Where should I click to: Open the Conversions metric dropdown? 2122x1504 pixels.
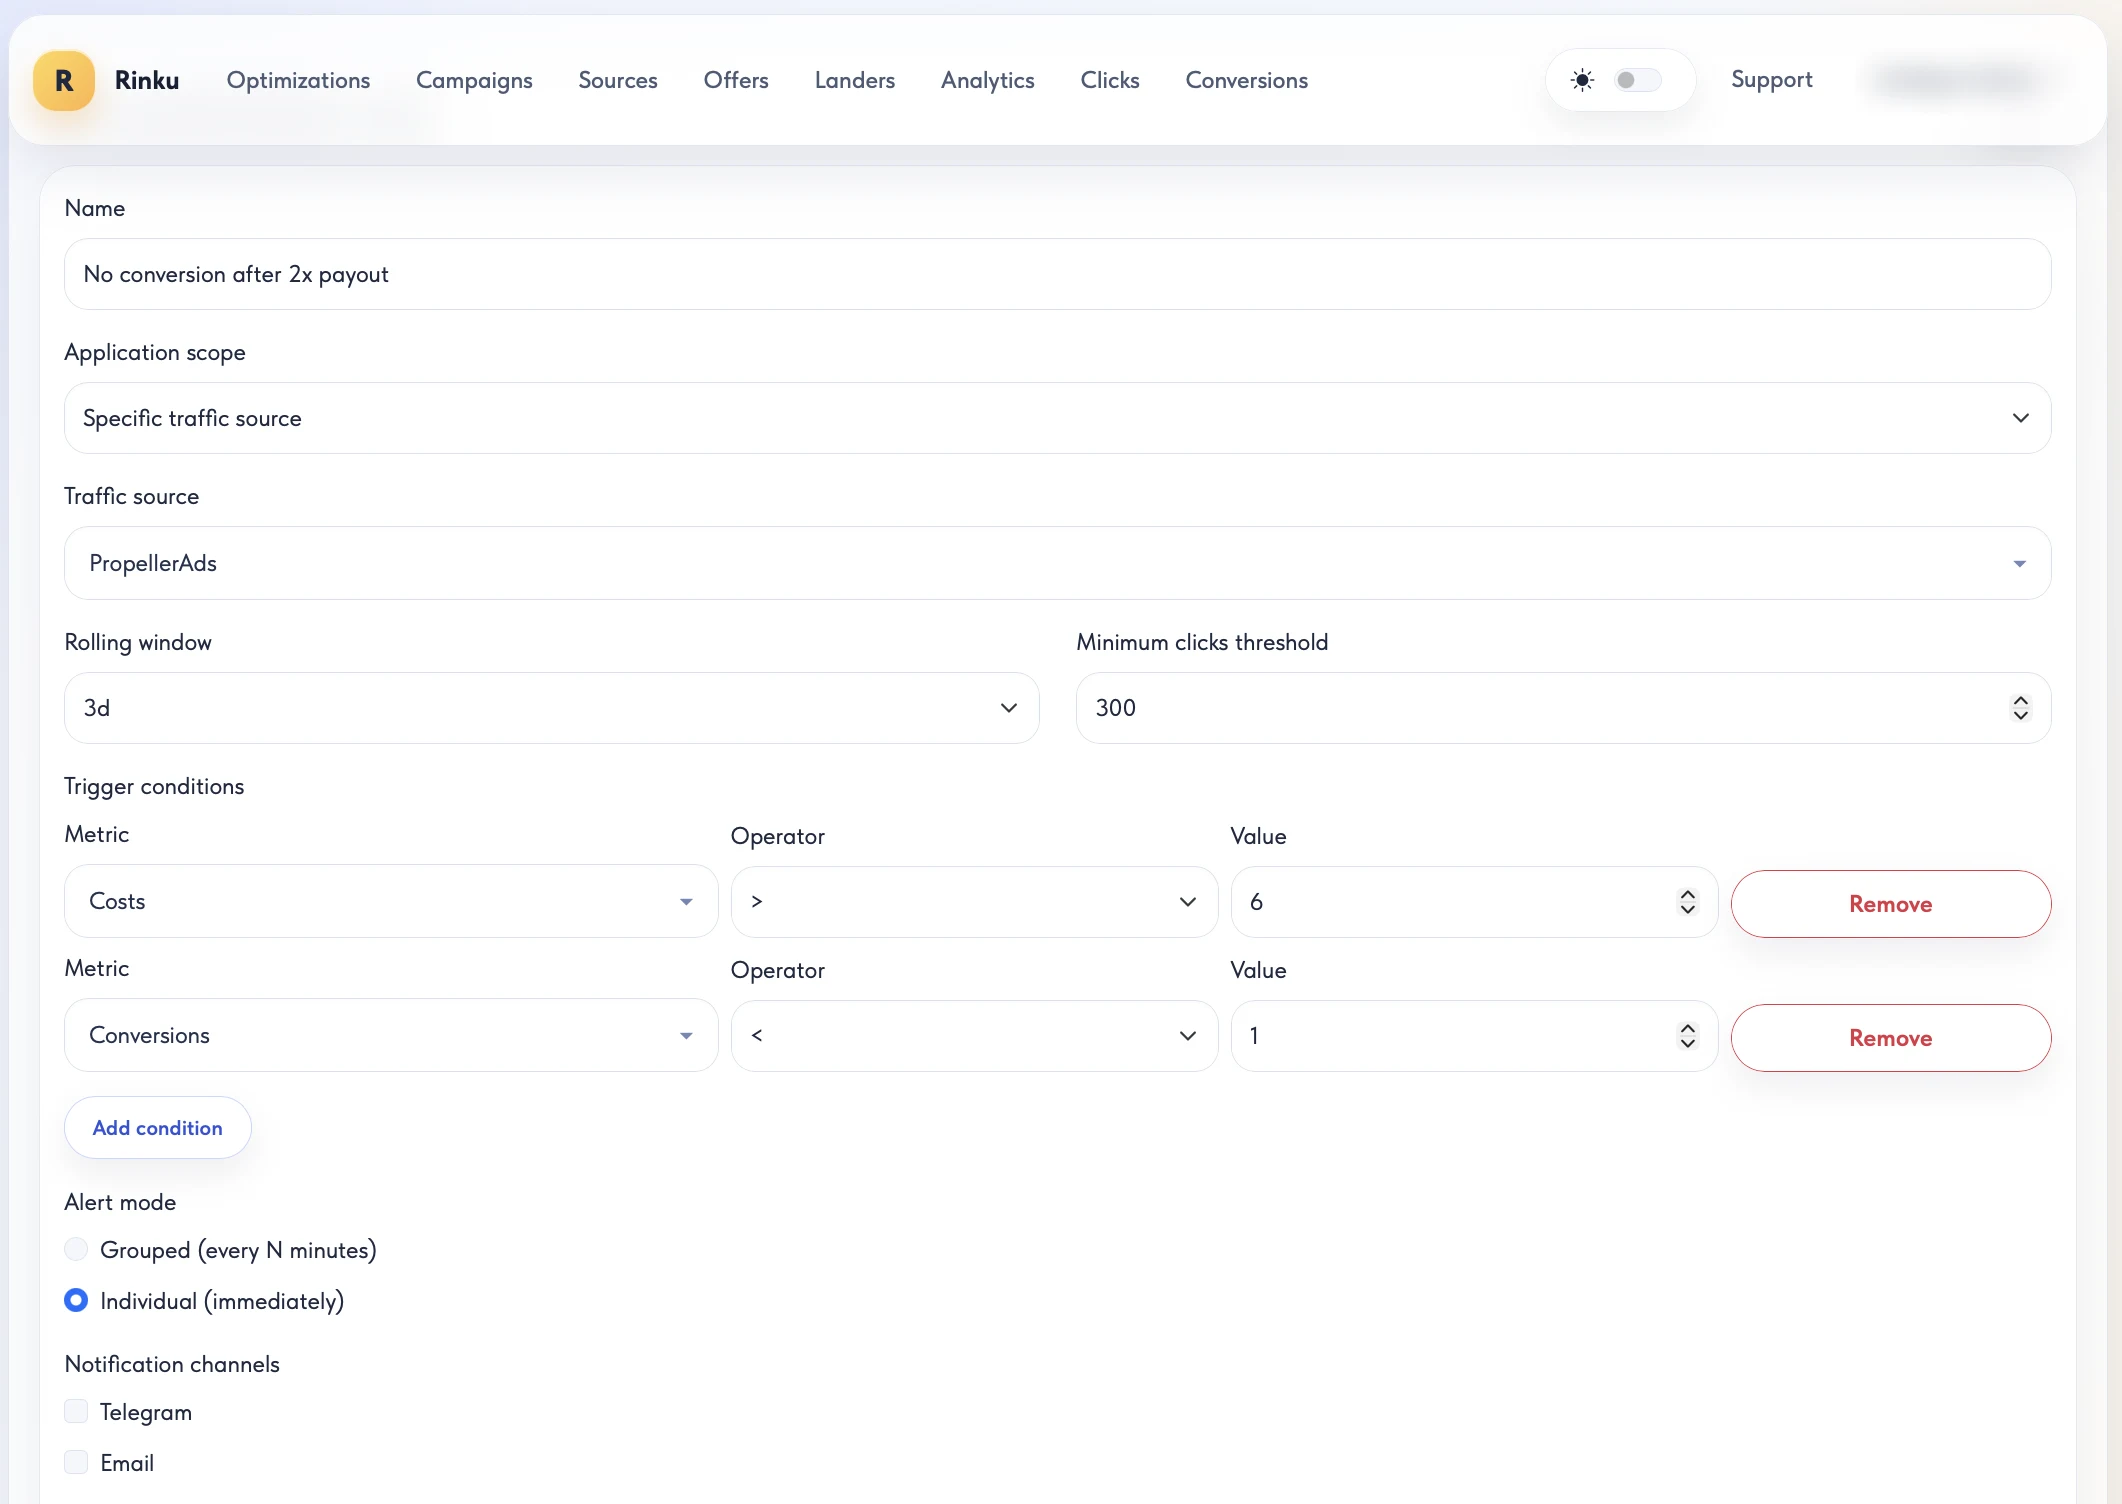[391, 1035]
